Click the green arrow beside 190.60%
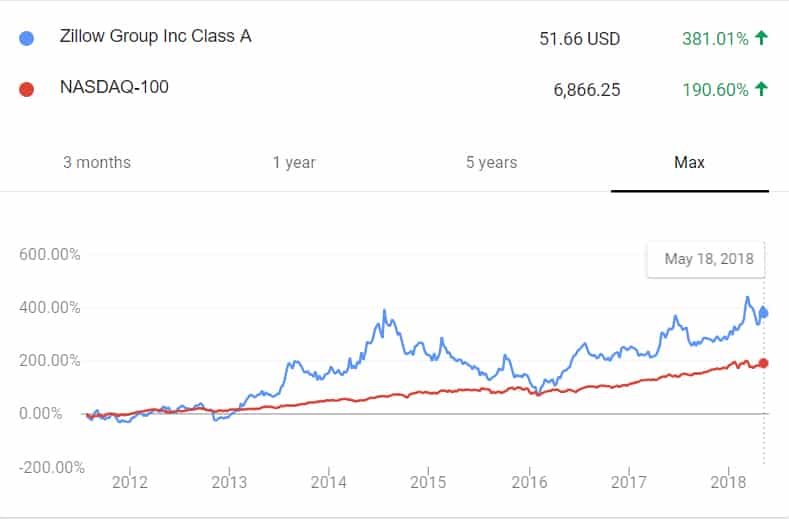Screen dimensions: 789x519 762,89
